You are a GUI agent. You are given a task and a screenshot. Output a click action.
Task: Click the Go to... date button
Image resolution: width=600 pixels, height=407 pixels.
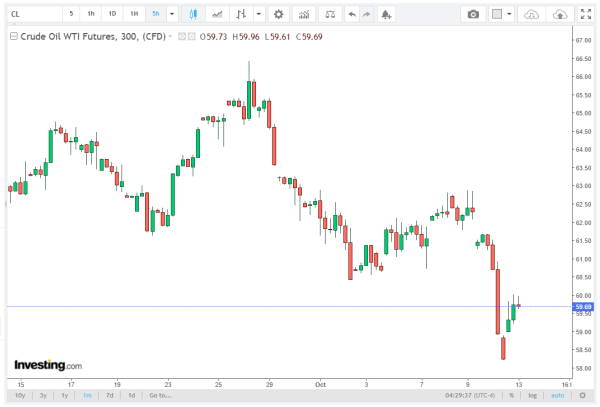[x=158, y=395]
